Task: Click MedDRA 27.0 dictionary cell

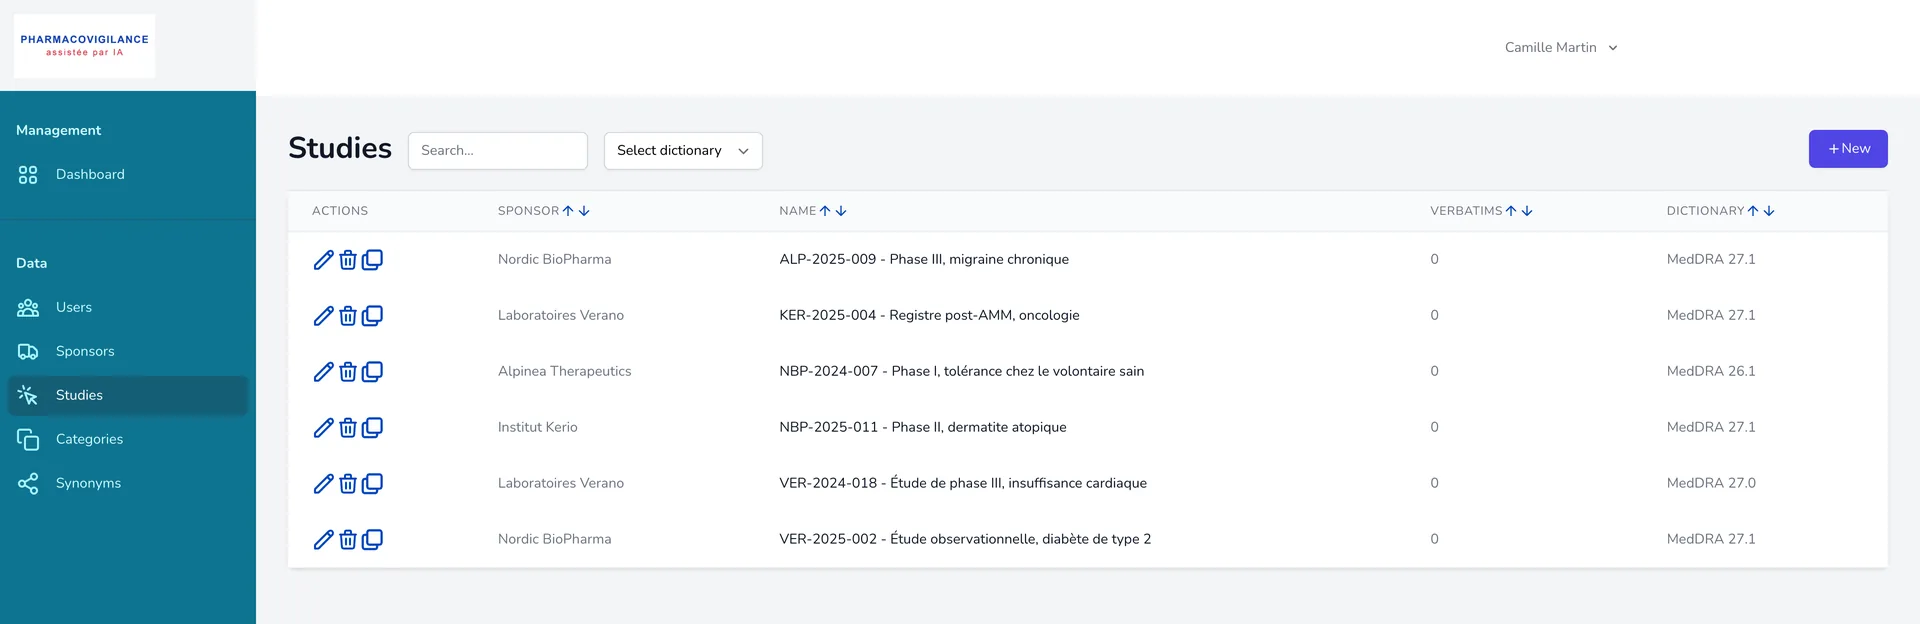Action: coord(1711,483)
